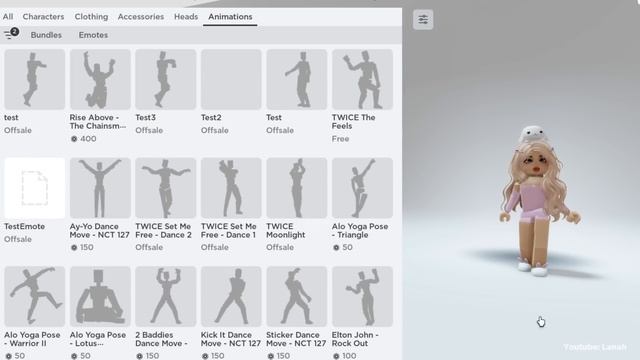Click the 'Alo Yoga Pose - Triangle' title

tap(360, 231)
